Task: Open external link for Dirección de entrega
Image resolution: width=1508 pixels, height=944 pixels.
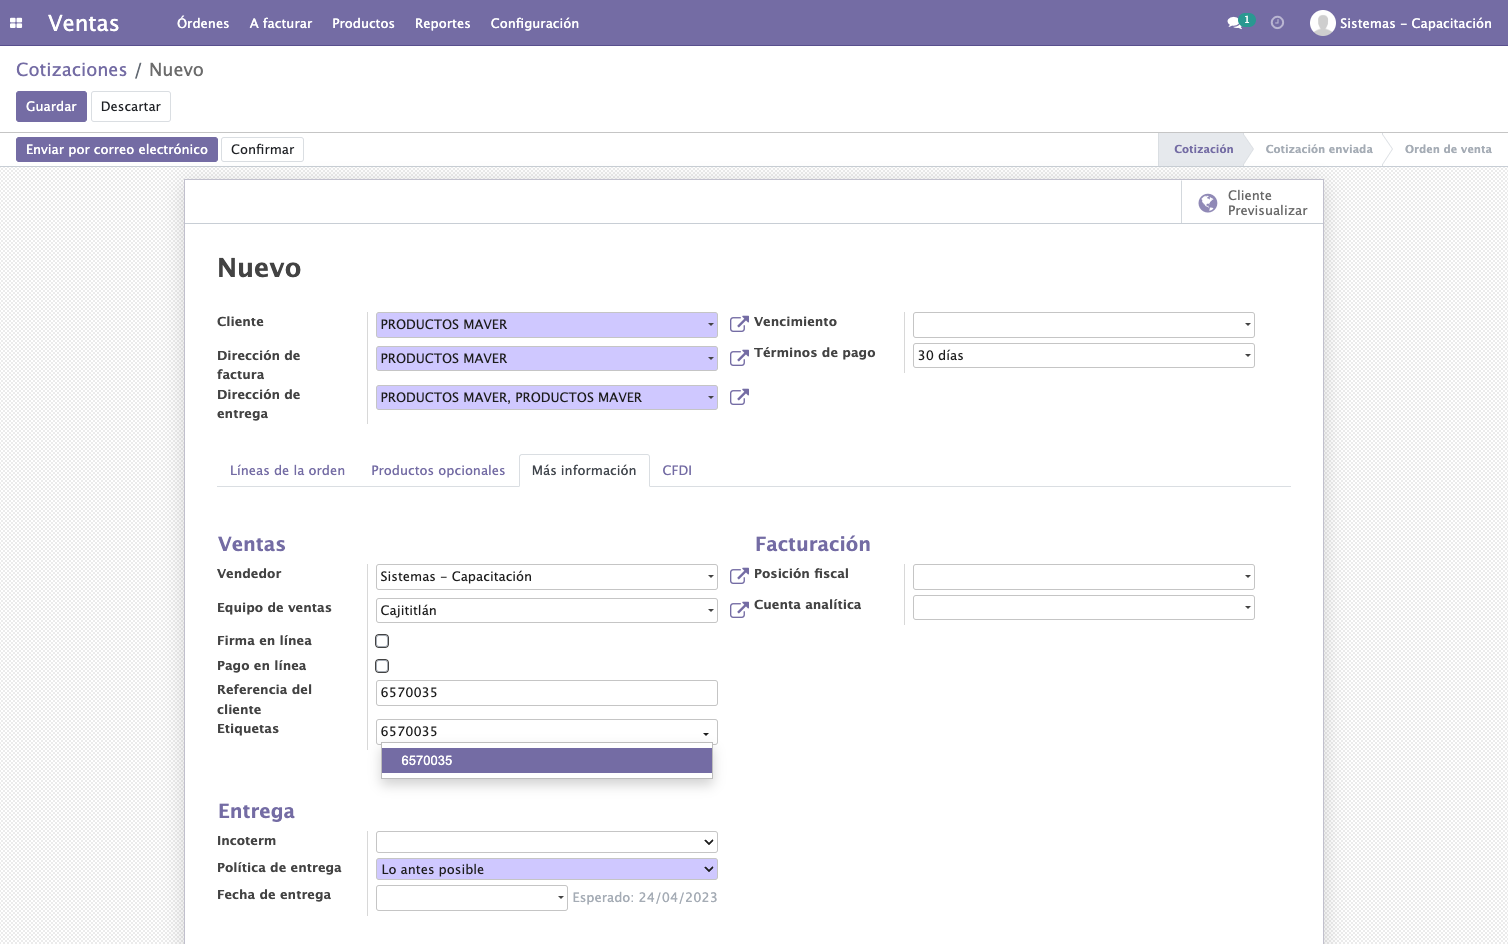Action: point(739,397)
